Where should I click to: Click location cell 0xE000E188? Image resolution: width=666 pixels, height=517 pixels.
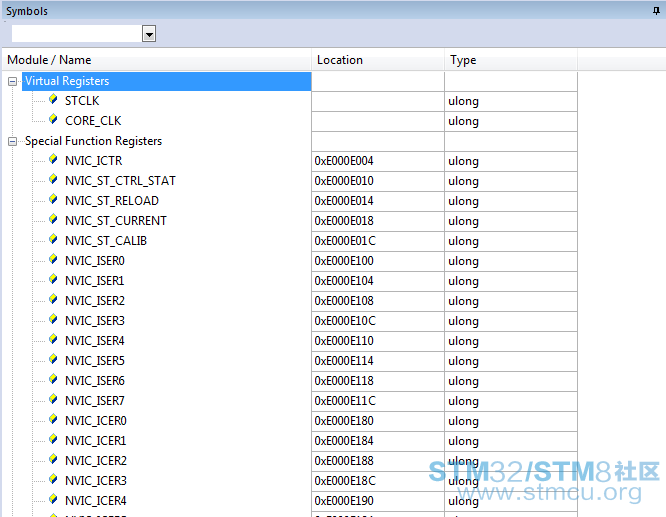pos(378,460)
